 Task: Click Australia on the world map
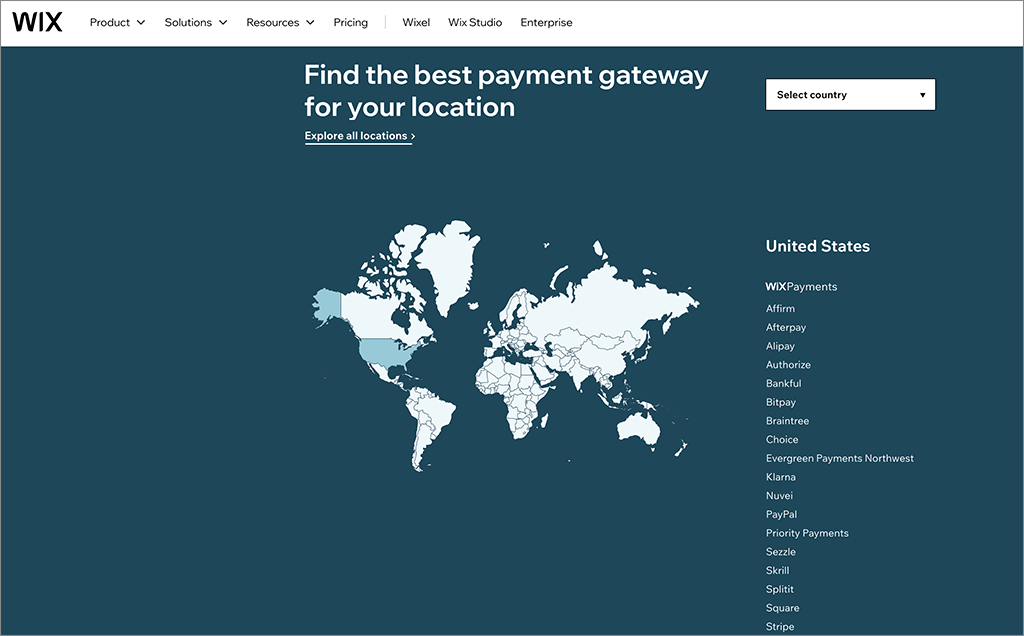[x=637, y=428]
